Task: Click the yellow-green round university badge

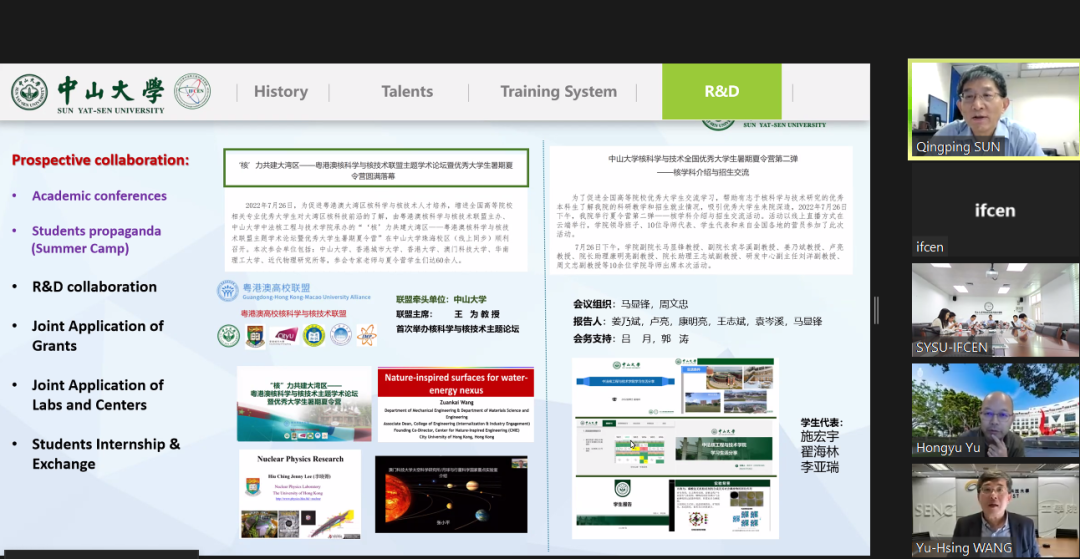Action: pos(314,336)
